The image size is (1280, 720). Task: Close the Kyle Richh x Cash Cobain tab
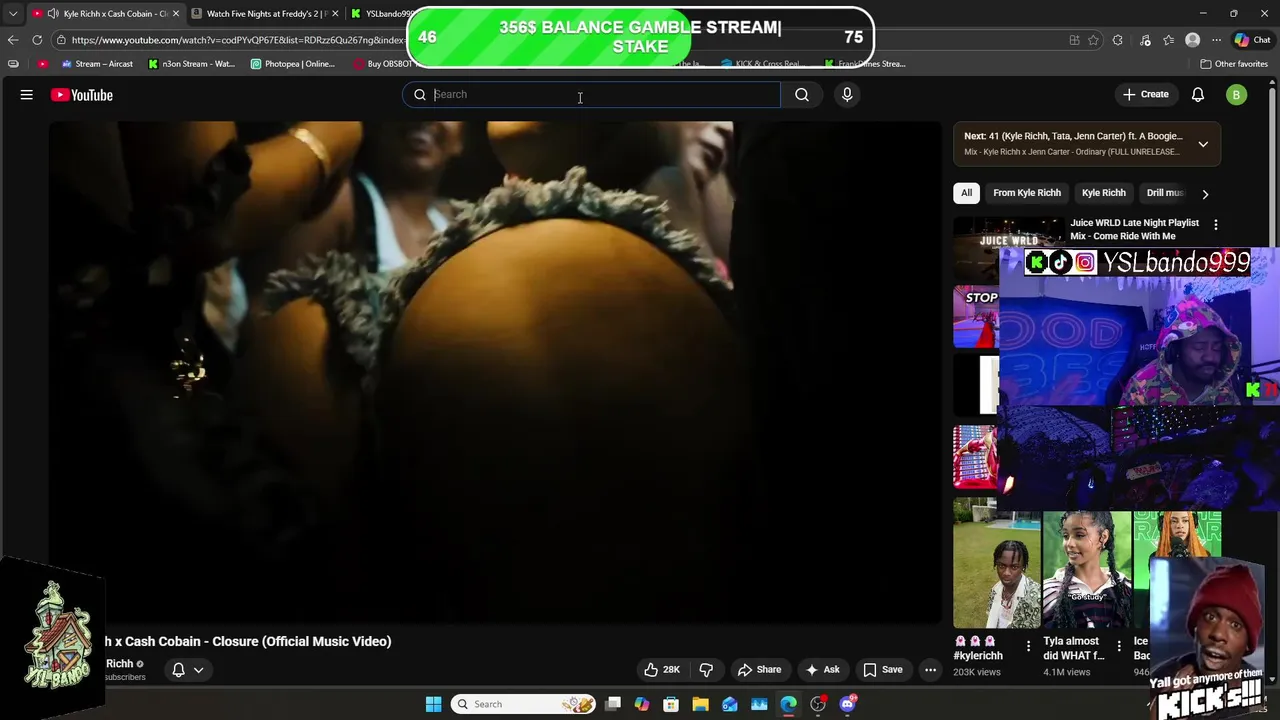click(176, 14)
